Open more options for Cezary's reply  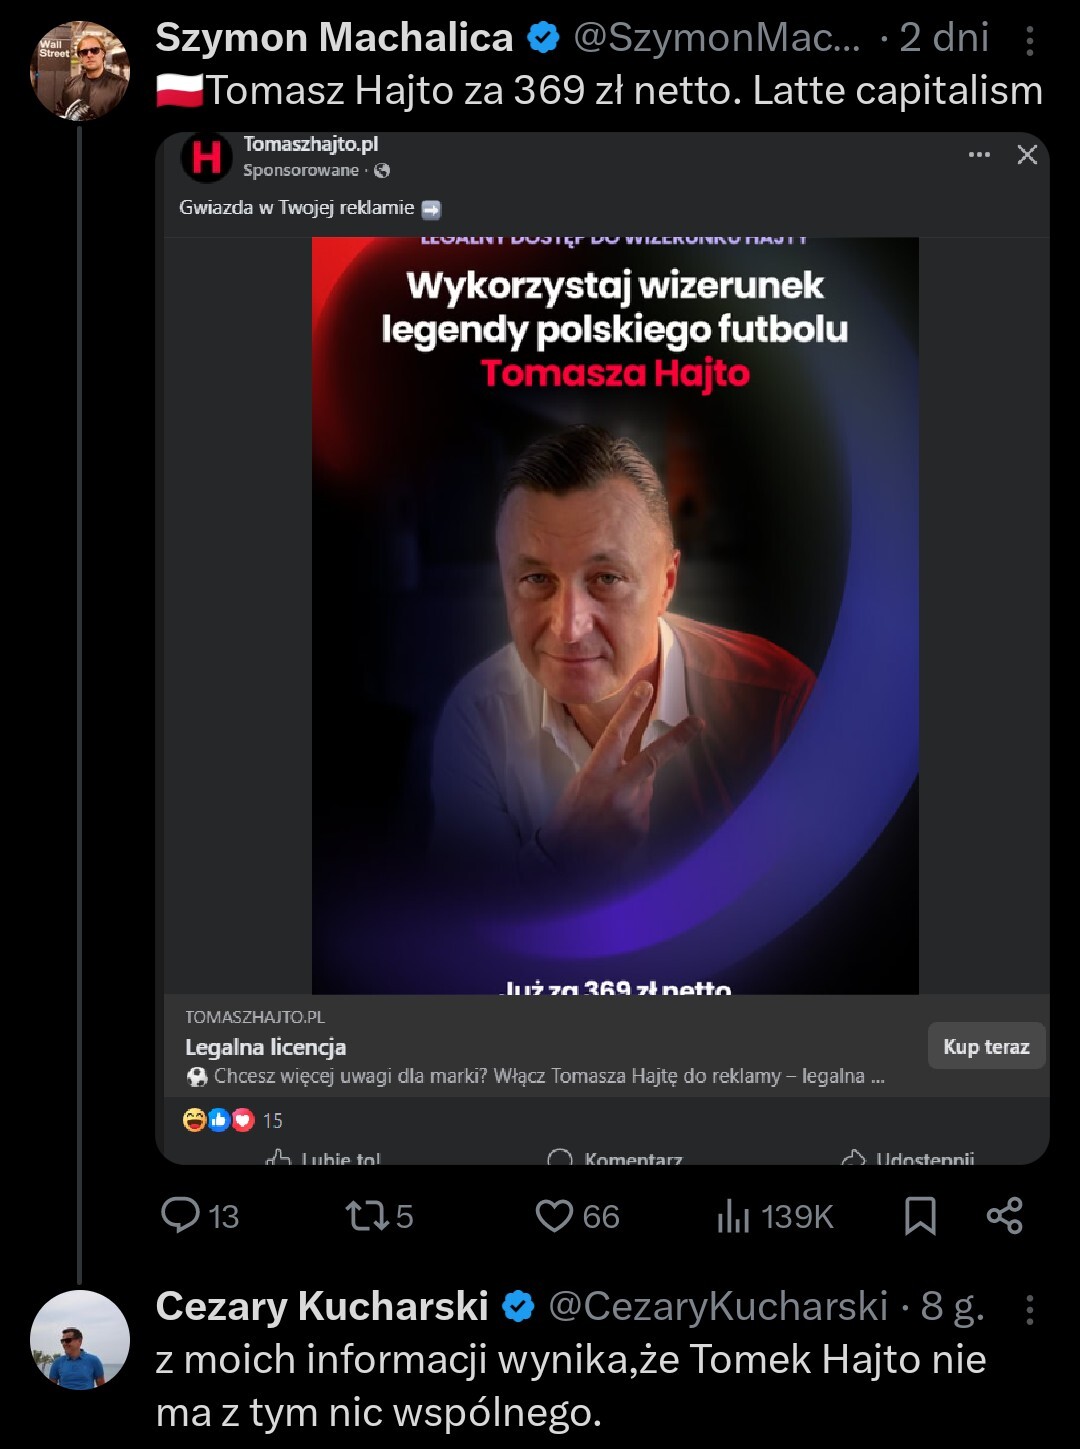pos(1029,1309)
